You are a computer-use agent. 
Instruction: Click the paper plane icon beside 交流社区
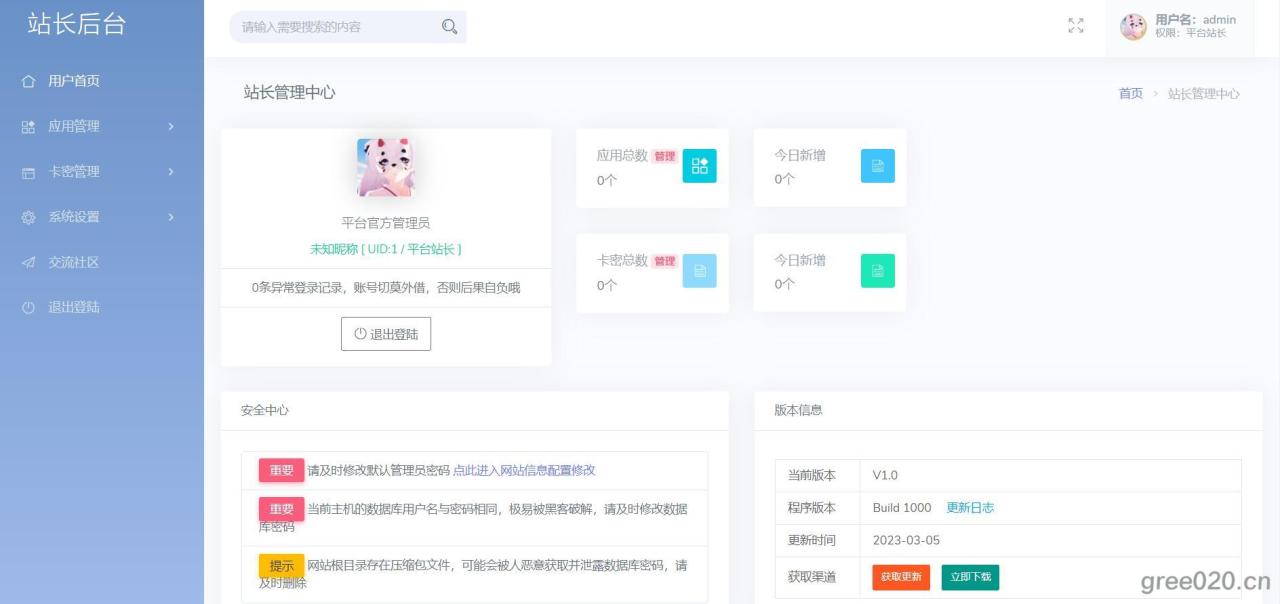(x=27, y=262)
